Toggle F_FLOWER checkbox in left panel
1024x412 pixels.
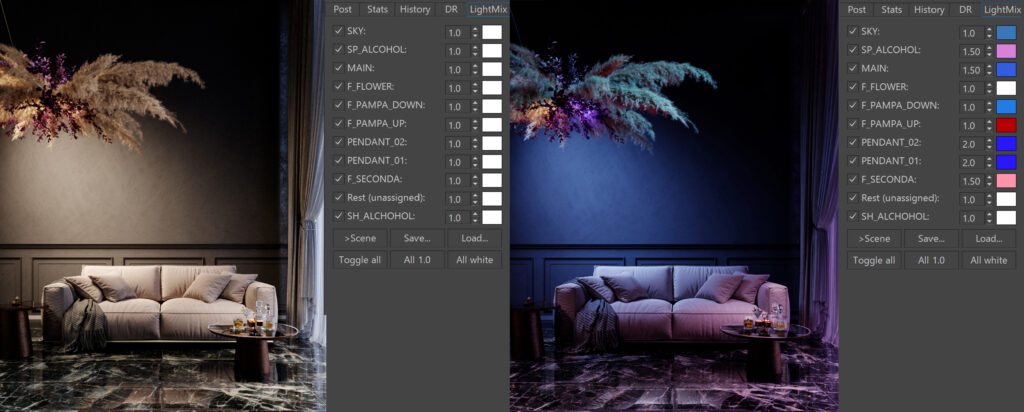tap(338, 86)
